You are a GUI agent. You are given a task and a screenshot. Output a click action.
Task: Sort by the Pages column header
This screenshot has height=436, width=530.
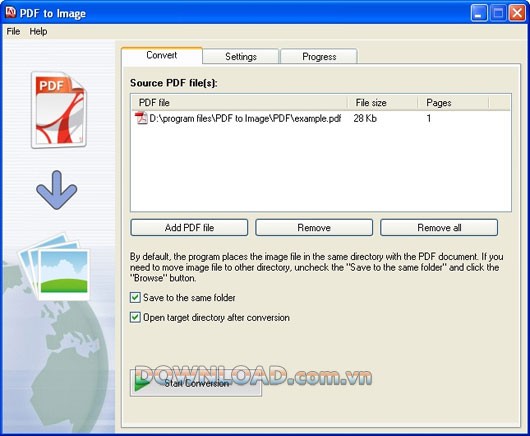[453, 102]
